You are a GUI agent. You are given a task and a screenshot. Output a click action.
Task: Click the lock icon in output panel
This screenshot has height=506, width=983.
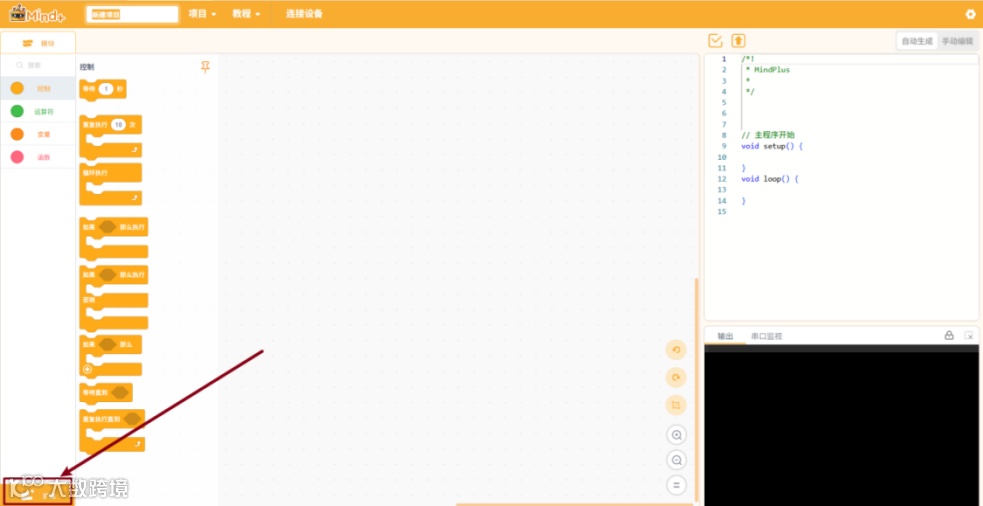pyautogui.click(x=949, y=335)
